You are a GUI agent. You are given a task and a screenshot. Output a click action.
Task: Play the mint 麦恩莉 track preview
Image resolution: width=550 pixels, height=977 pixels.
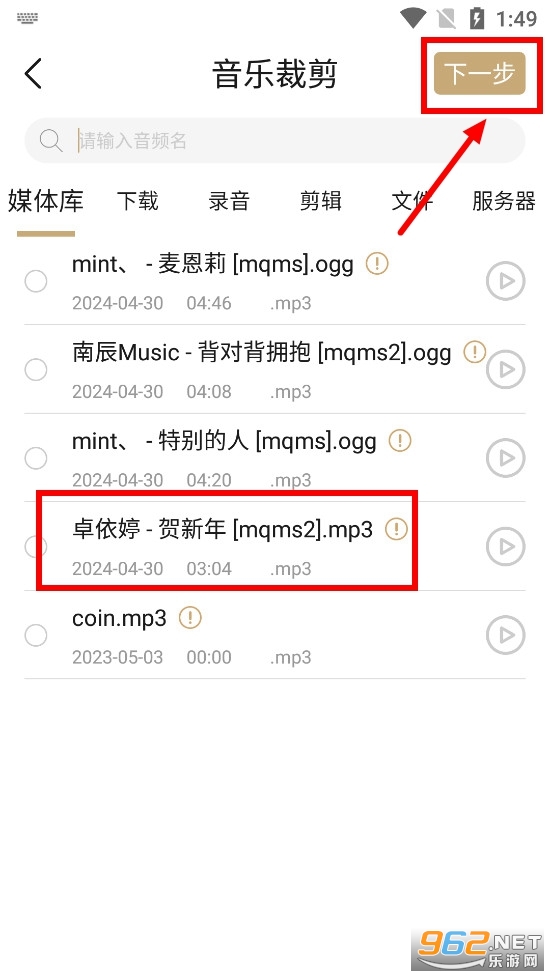point(505,281)
